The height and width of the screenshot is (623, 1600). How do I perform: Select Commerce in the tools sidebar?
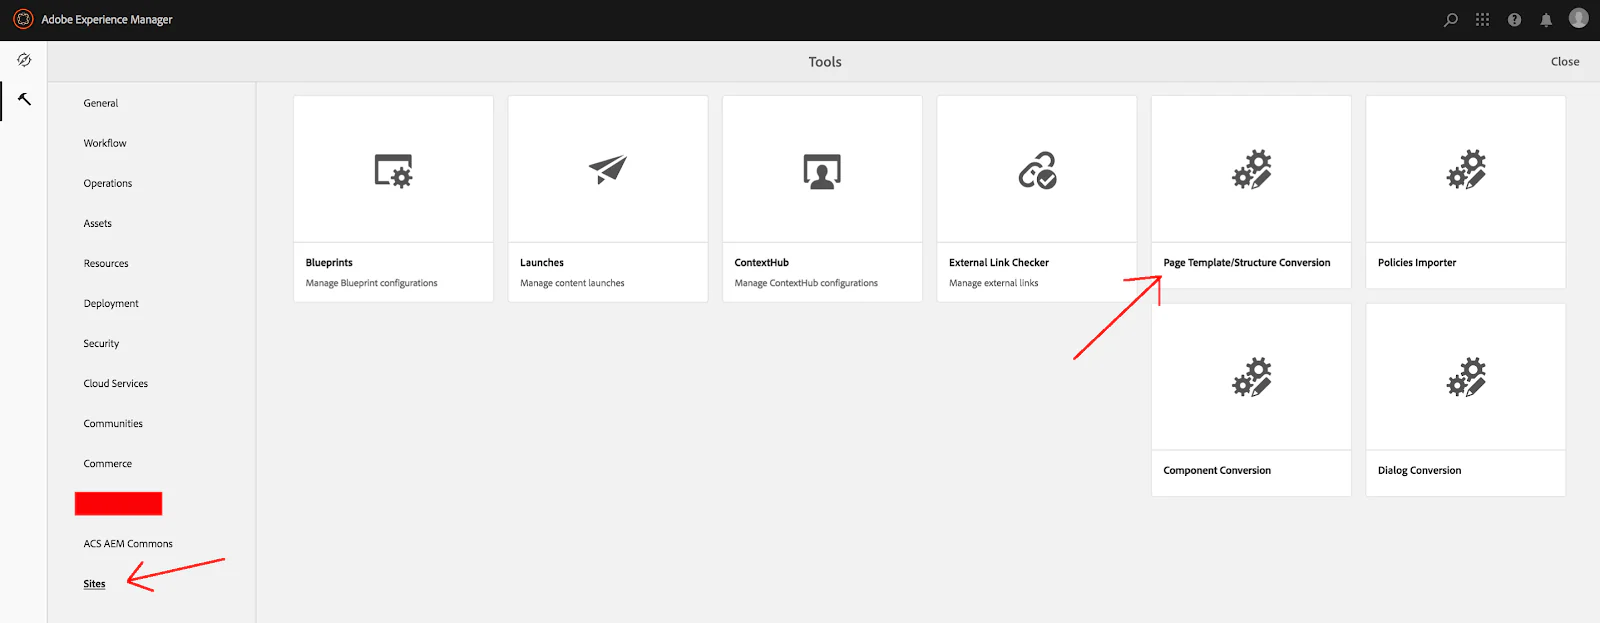108,463
